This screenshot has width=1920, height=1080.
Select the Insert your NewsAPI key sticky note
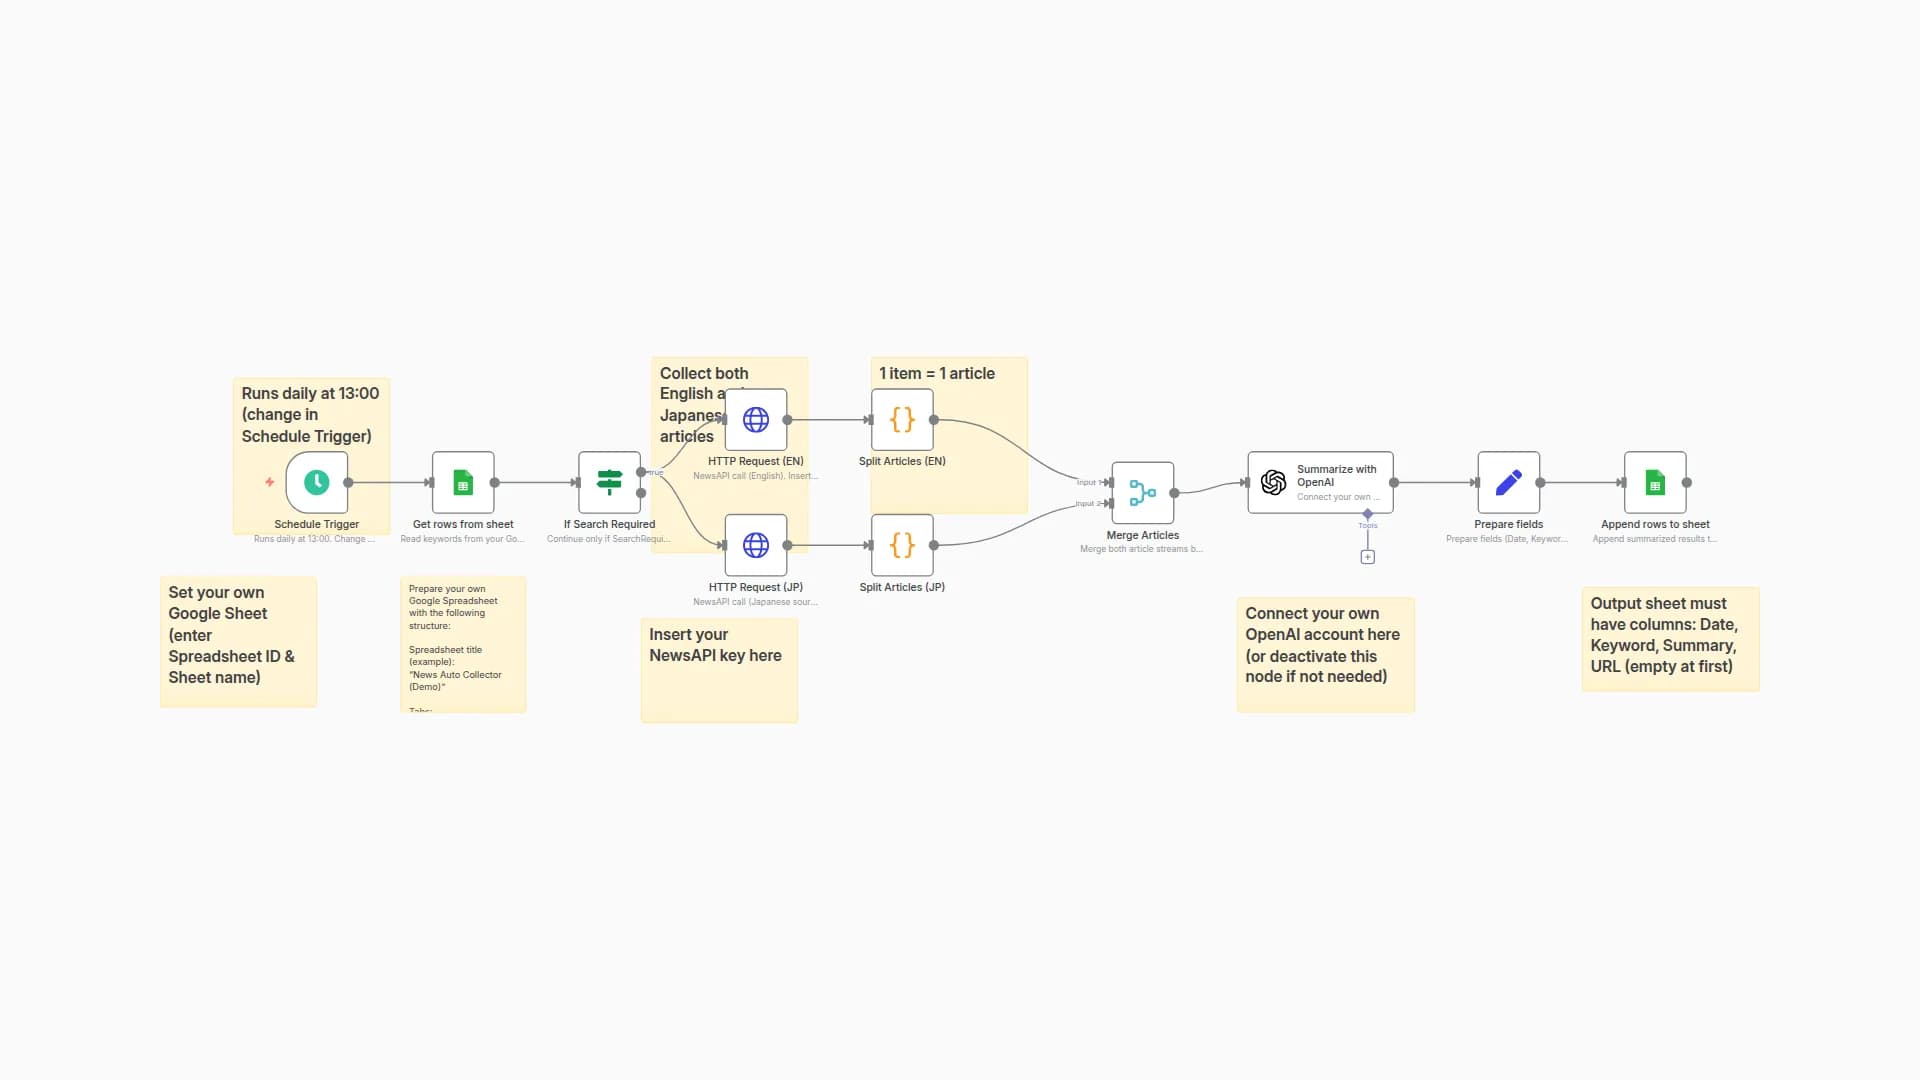pyautogui.click(x=718, y=668)
